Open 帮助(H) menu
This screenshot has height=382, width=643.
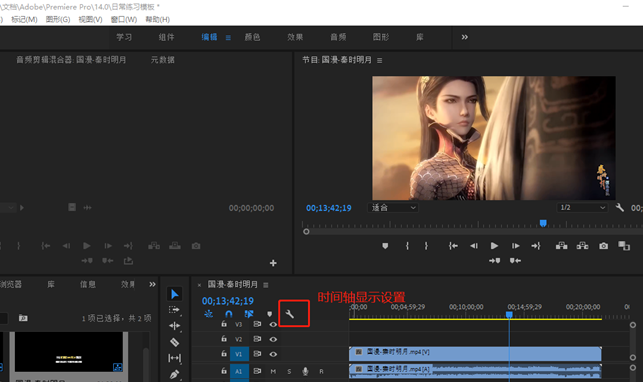pos(157,19)
